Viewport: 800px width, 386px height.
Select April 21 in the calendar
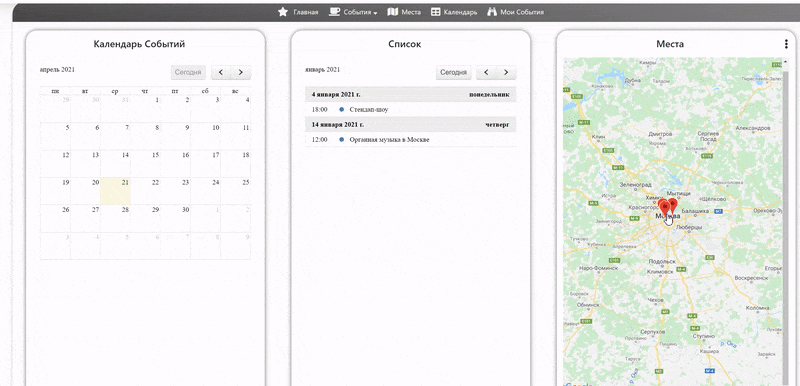tap(115, 191)
